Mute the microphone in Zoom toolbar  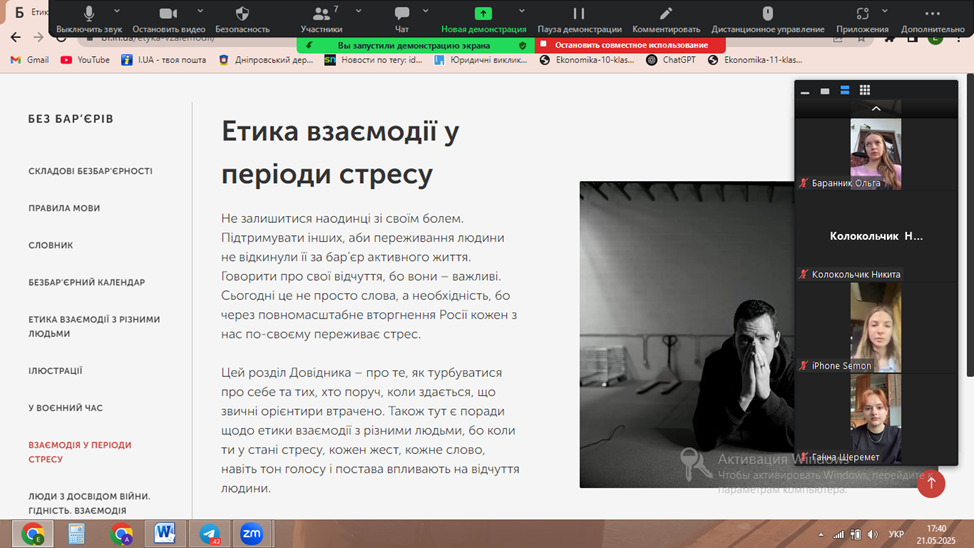pyautogui.click(x=89, y=19)
